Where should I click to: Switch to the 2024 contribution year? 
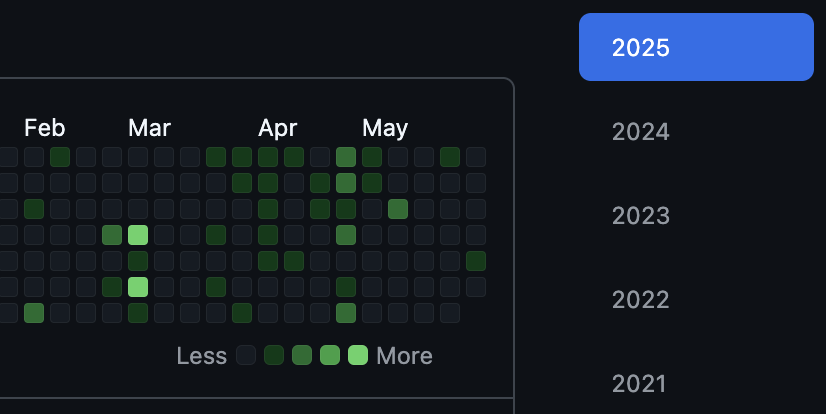point(641,132)
